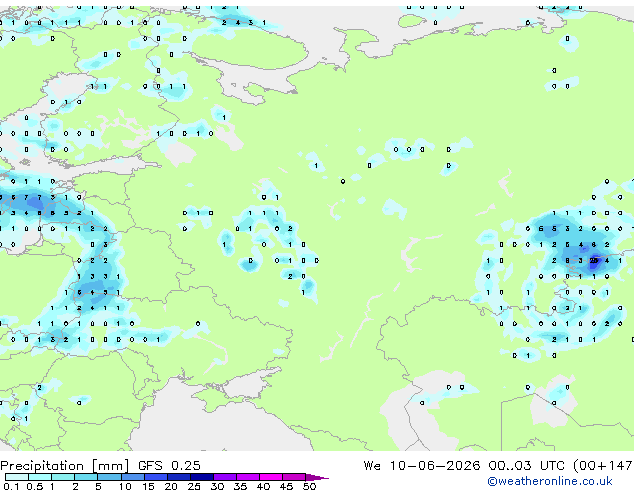
Task: Click the '50' legend scale label
Action: click(309, 486)
